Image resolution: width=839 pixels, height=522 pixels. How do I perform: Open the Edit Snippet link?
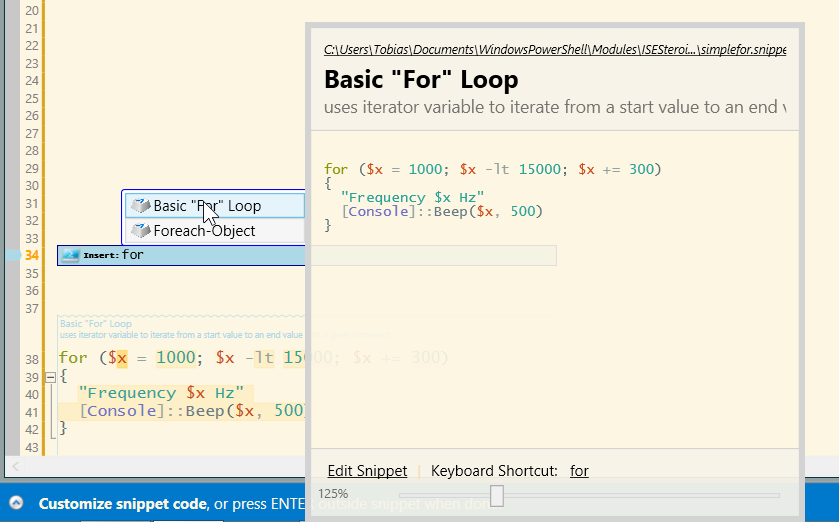[x=367, y=471]
